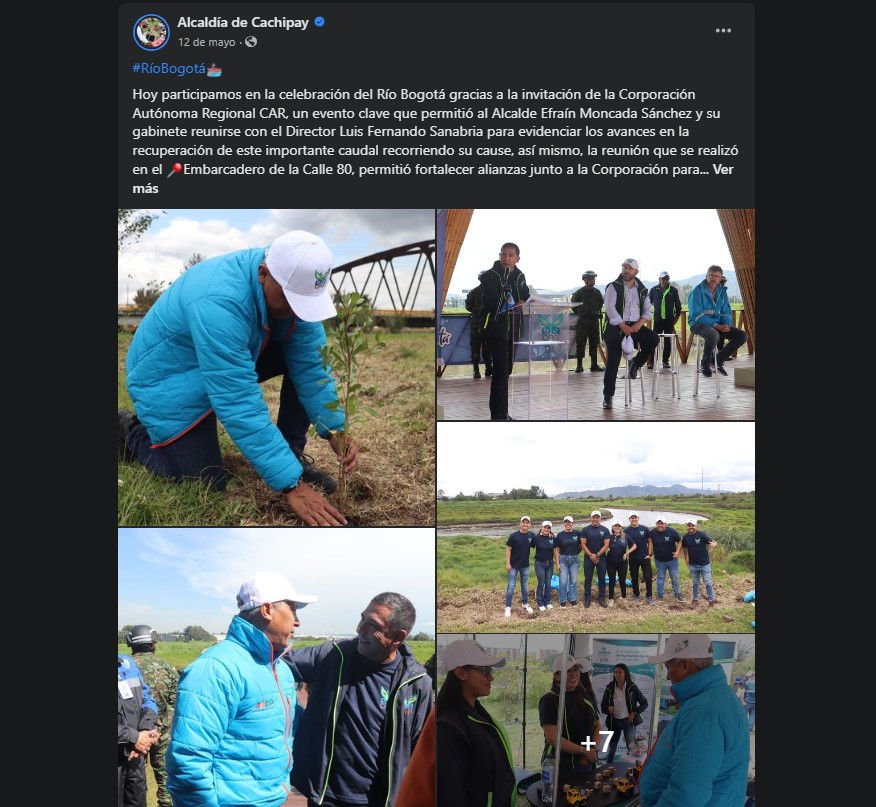Open the tree-planting photo

[x=277, y=368]
